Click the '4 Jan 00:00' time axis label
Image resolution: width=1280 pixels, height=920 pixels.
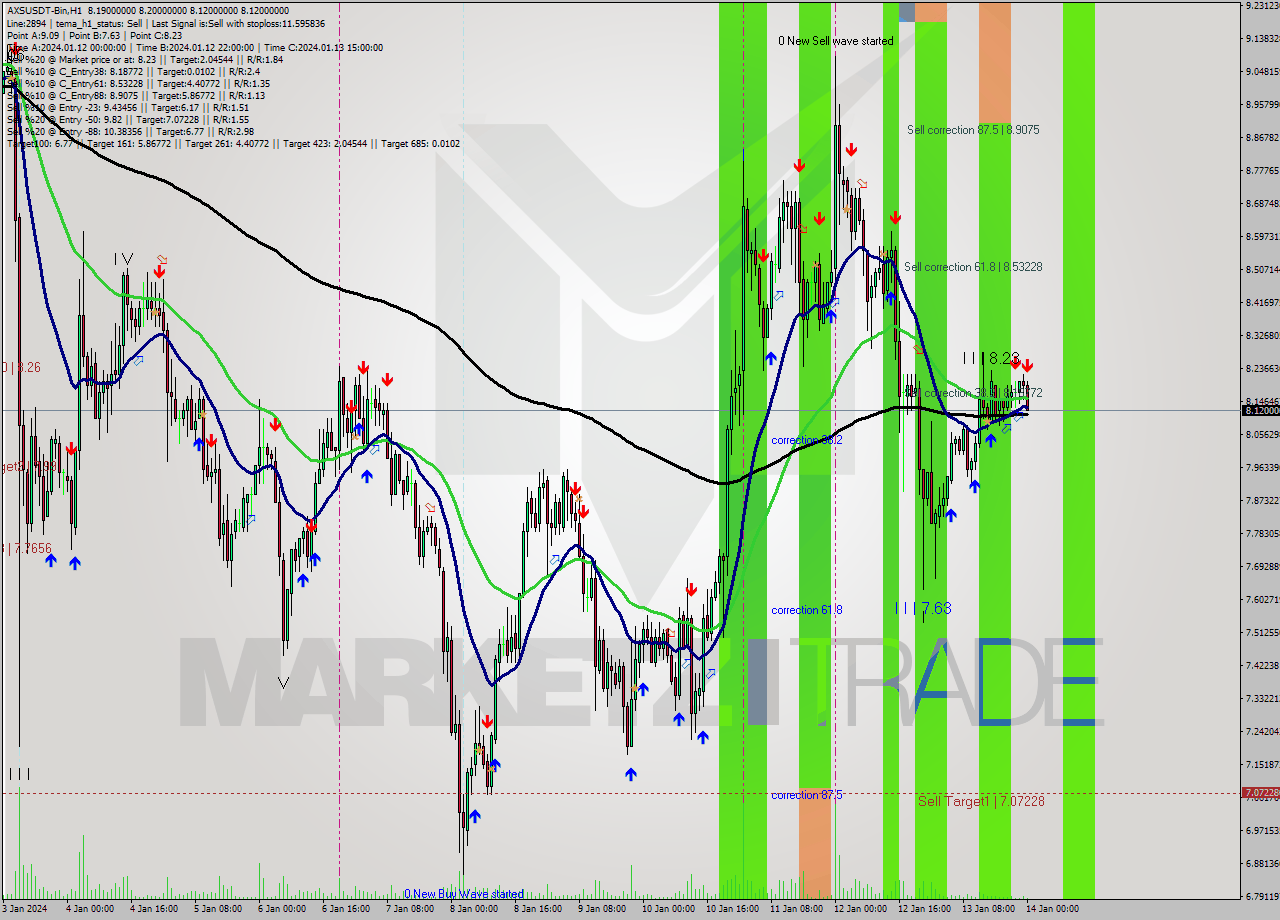coord(89,909)
